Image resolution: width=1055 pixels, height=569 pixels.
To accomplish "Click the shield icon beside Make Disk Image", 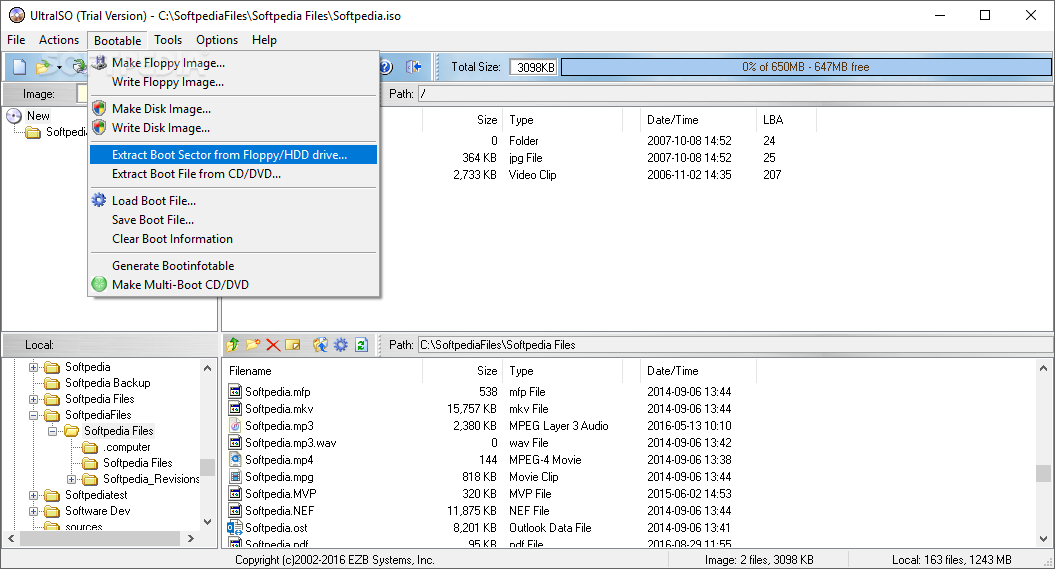I will (99, 108).
